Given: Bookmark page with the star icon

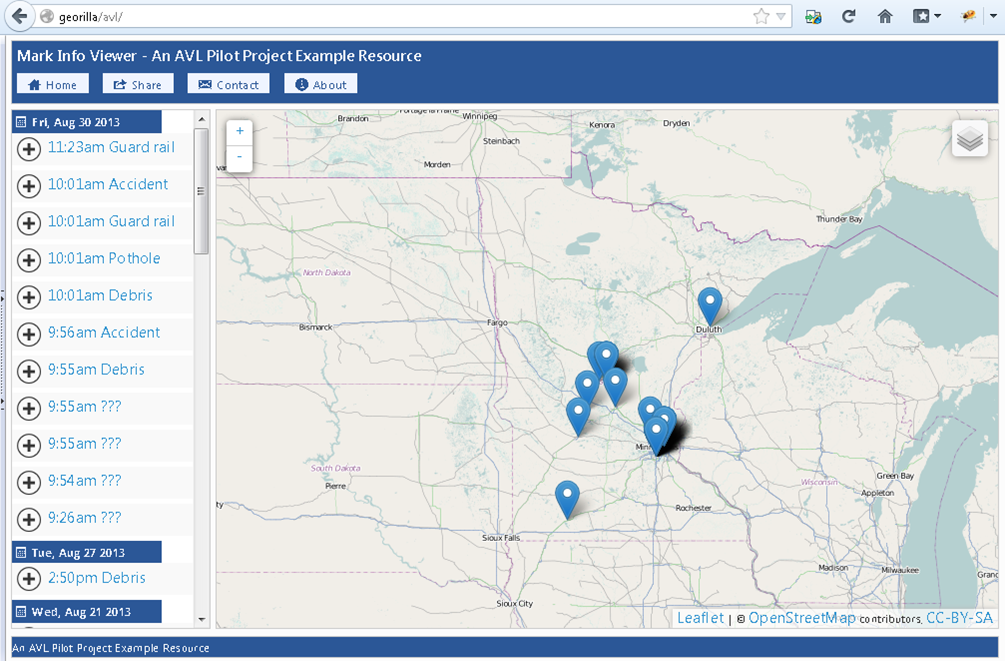Looking at the screenshot, I should (761, 17).
